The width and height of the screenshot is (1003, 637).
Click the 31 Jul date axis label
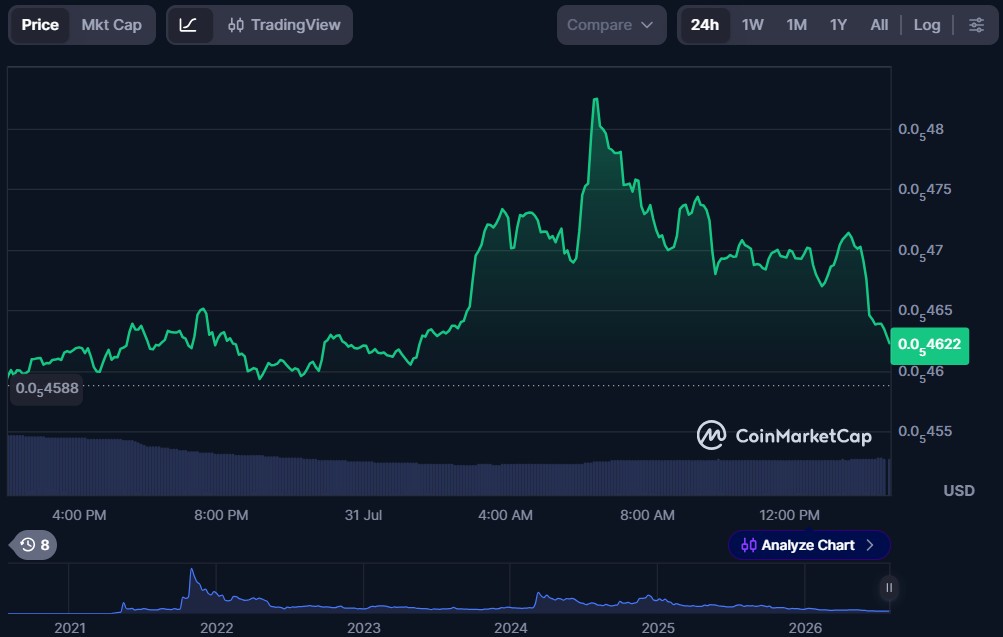click(363, 515)
